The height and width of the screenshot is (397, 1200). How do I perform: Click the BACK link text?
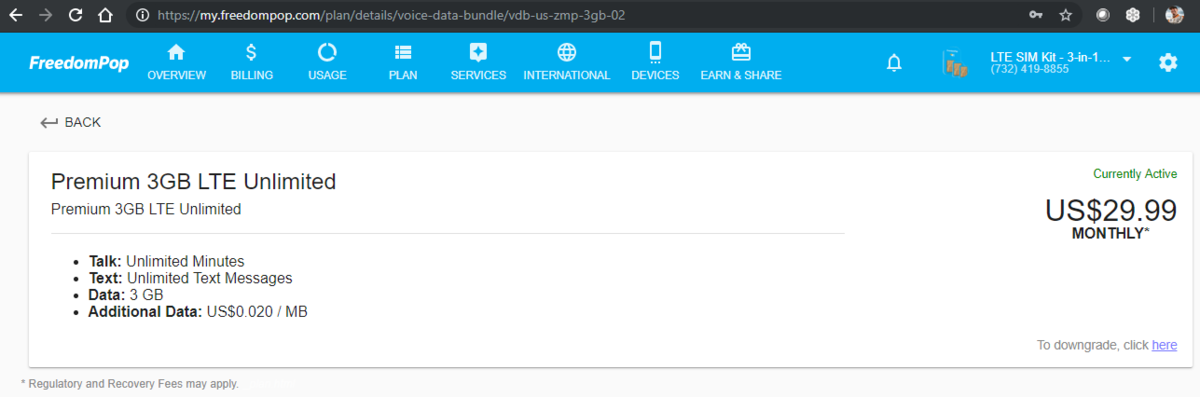point(83,123)
